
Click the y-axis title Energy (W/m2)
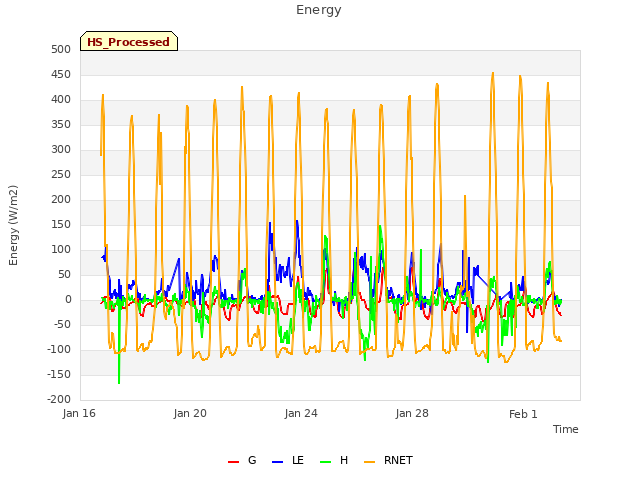(x=13, y=225)
